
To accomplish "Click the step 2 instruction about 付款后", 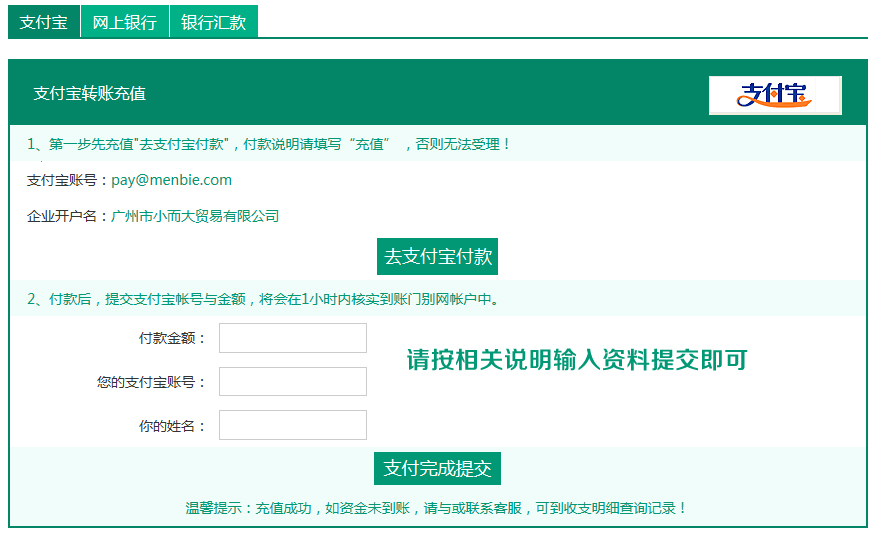I will point(264,299).
